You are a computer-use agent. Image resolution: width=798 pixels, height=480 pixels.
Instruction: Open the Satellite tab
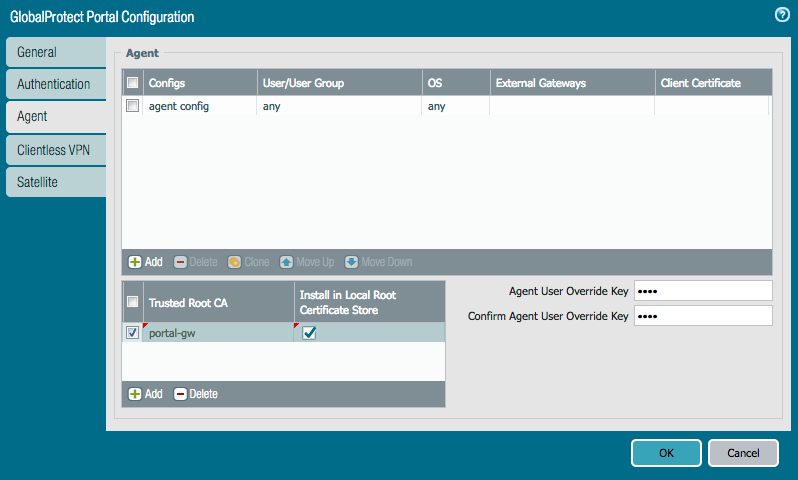[x=56, y=182]
